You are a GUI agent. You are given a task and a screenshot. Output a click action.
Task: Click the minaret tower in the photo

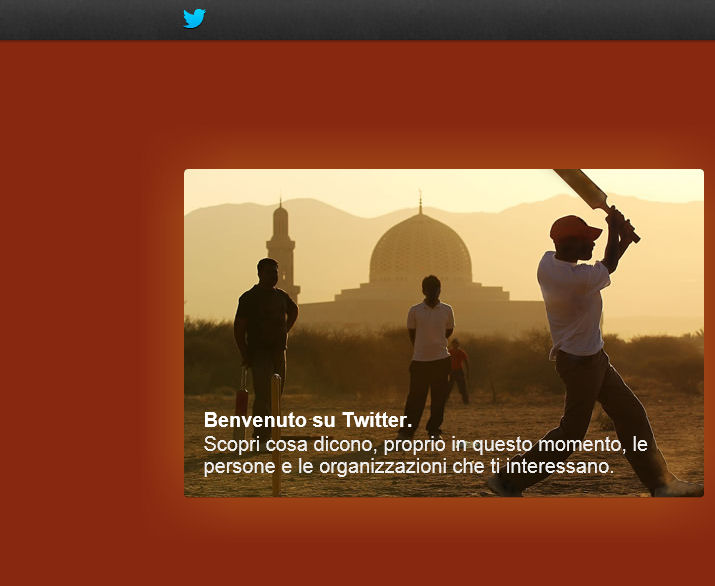[282, 249]
